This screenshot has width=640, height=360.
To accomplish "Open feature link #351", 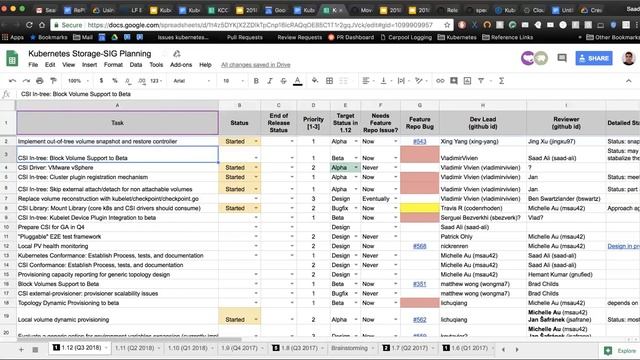I will (x=419, y=284).
